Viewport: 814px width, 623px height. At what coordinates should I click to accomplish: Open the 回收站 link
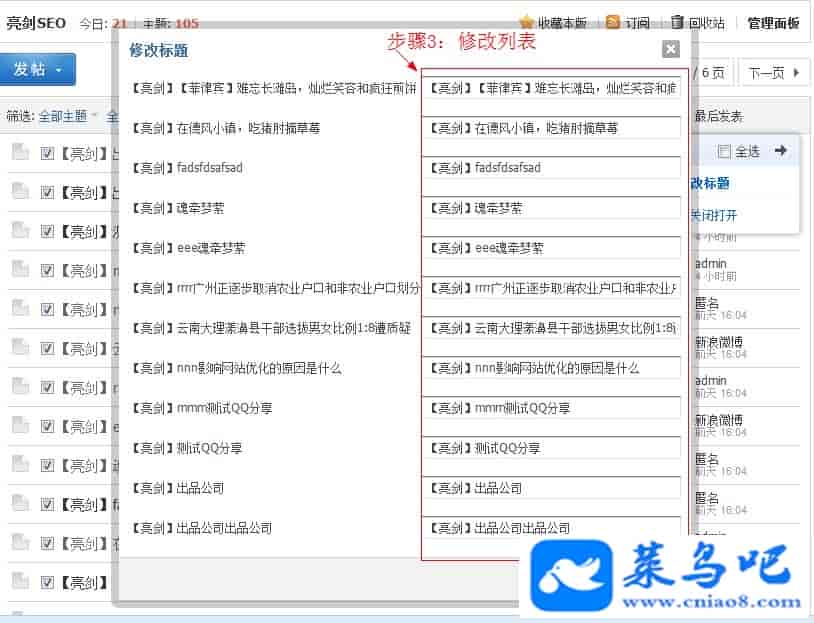click(706, 23)
